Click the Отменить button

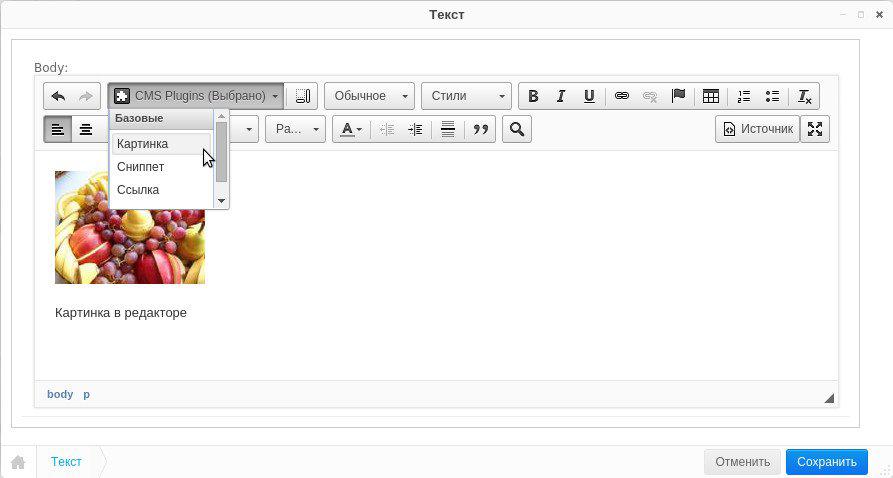point(742,462)
